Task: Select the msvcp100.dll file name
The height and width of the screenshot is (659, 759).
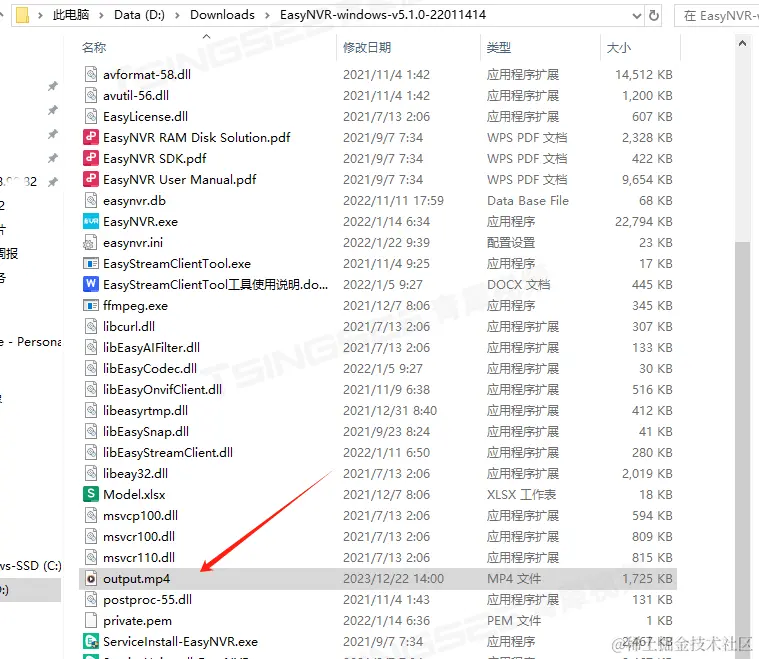Action: tap(140, 516)
